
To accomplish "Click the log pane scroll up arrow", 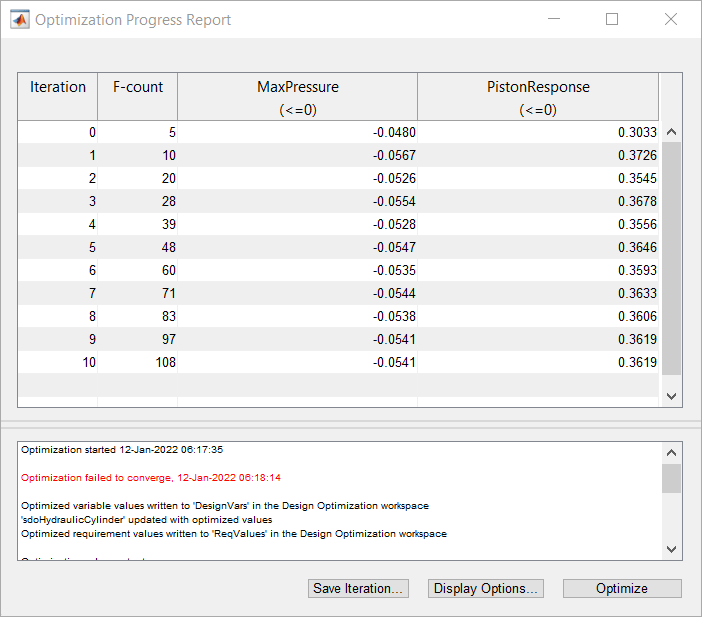I will tap(671, 453).
